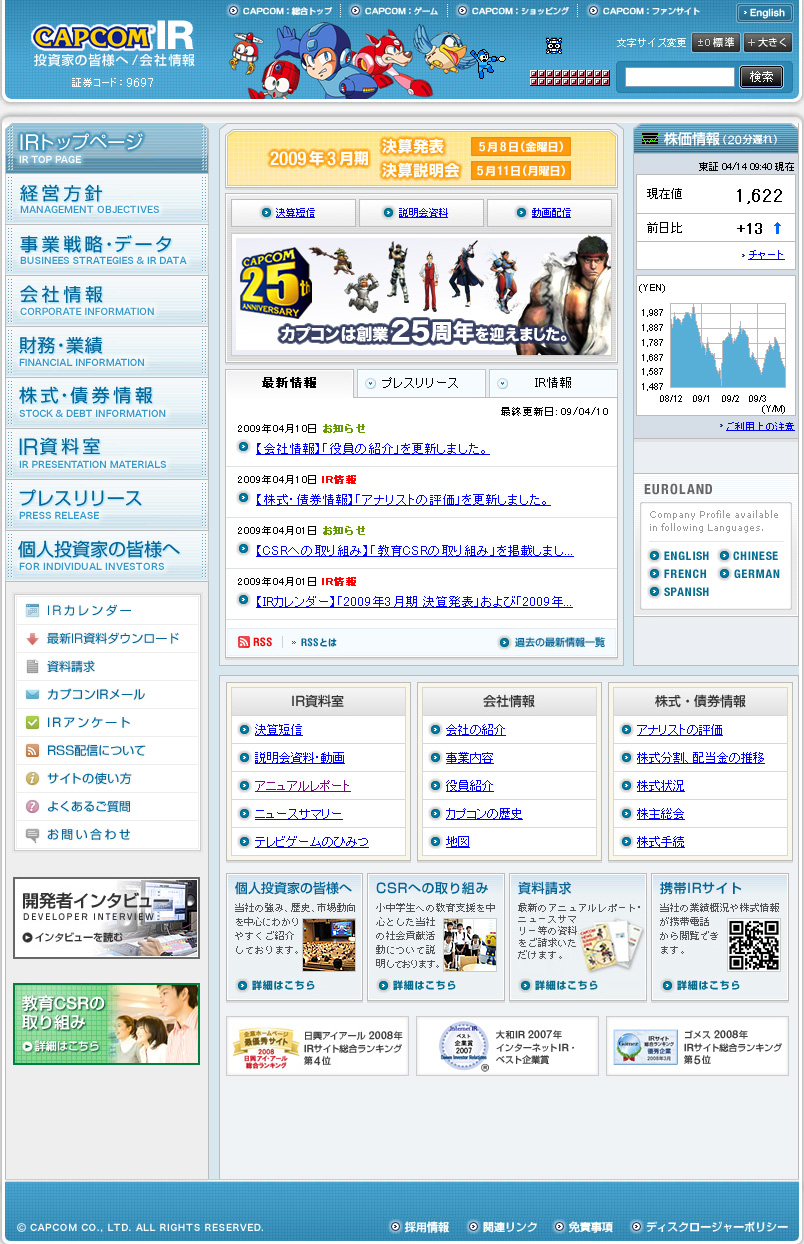Open ディスクロージャーポリシー footer link

point(709,1227)
